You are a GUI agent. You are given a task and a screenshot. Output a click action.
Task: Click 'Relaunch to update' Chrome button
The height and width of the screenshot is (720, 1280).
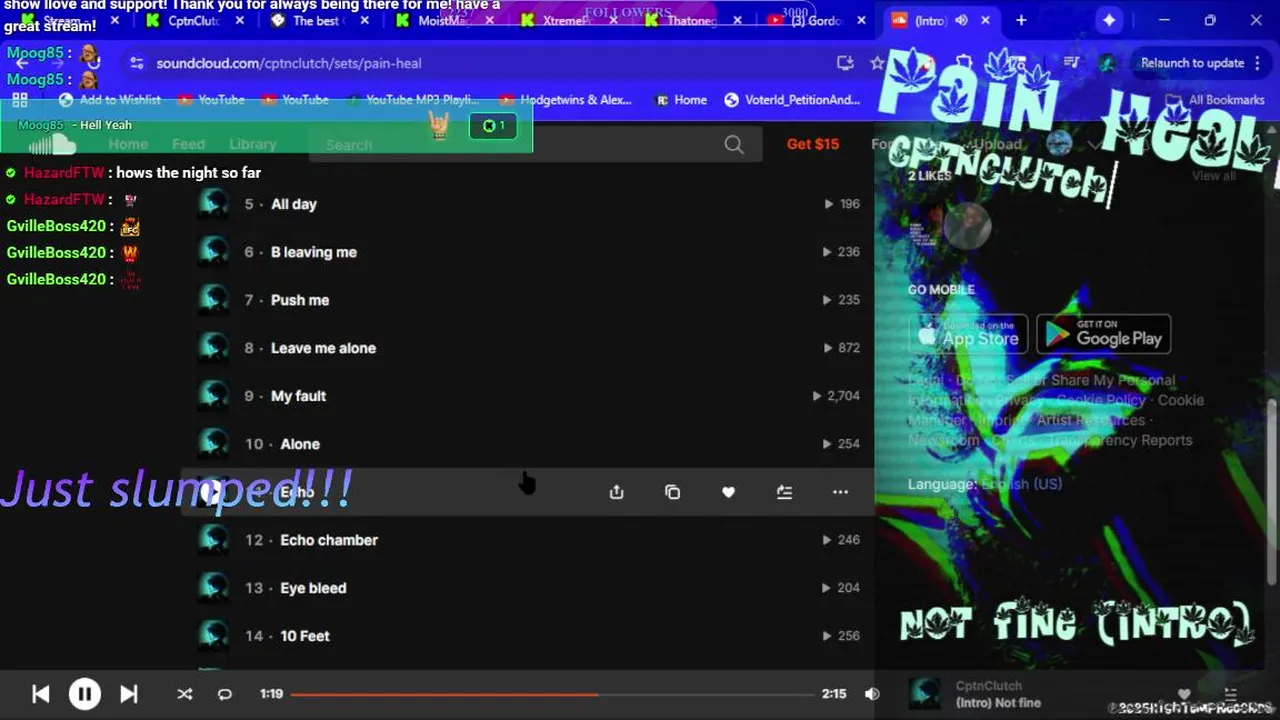(x=1192, y=63)
